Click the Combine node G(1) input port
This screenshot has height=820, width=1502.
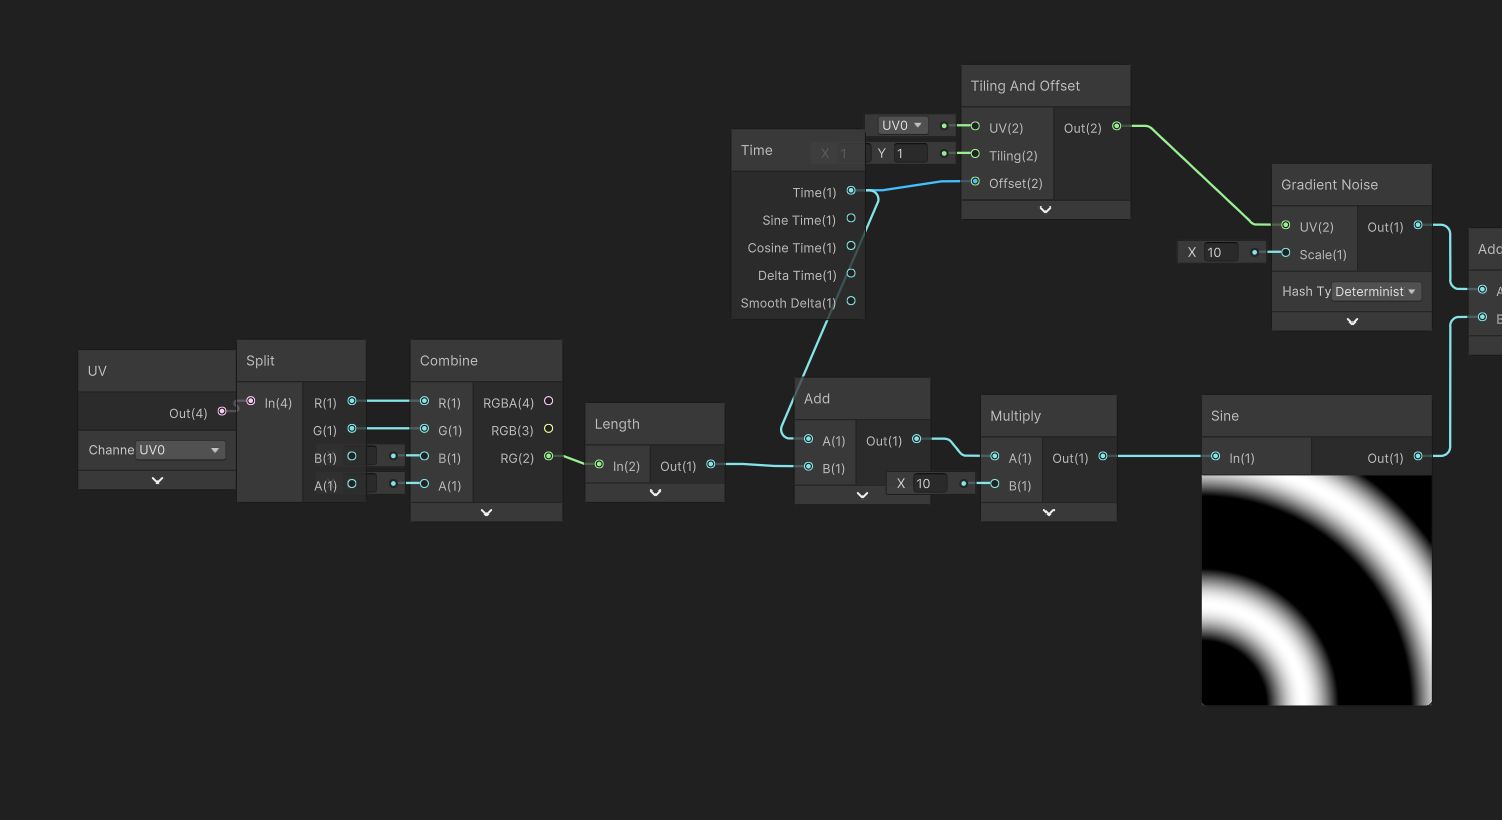[425, 429]
